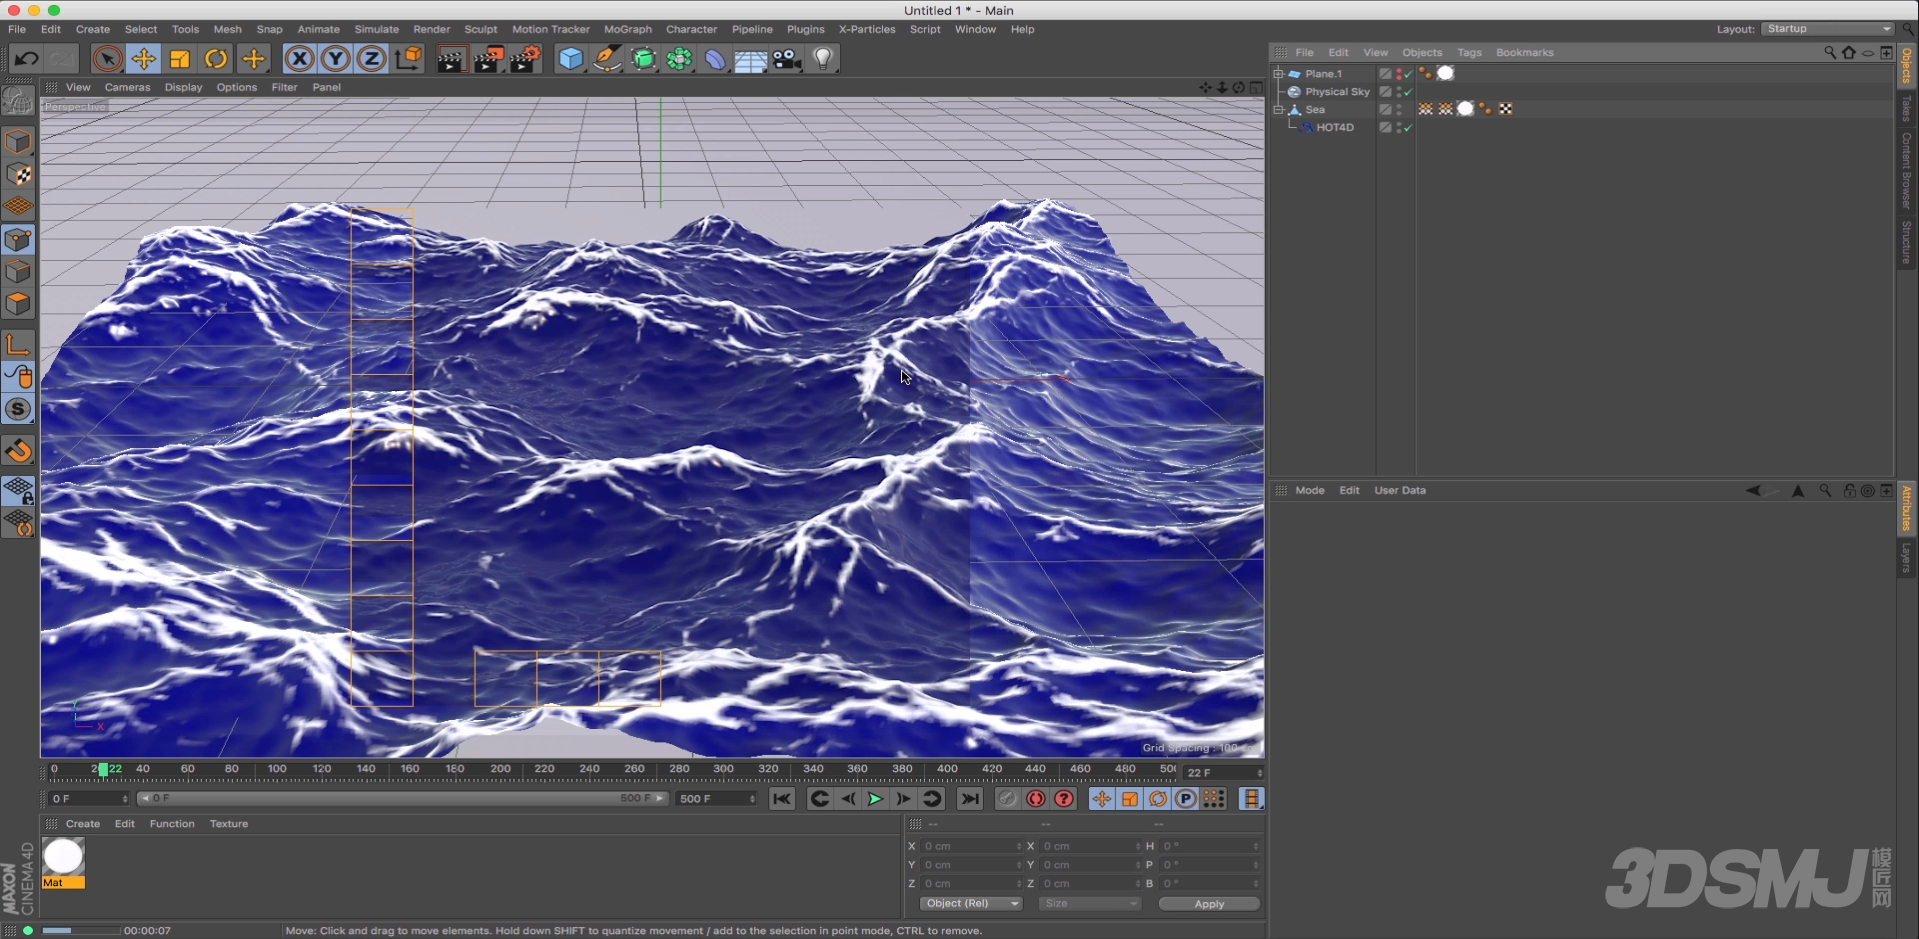
Task: Activate the Move tool
Action: tap(144, 59)
